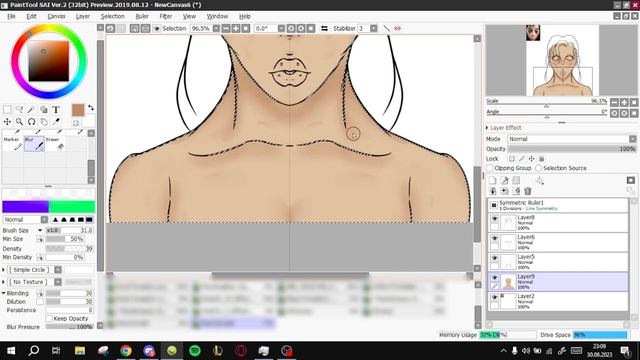Image resolution: width=640 pixels, height=360 pixels.
Task: Open the Filter menu
Action: coord(165,16)
